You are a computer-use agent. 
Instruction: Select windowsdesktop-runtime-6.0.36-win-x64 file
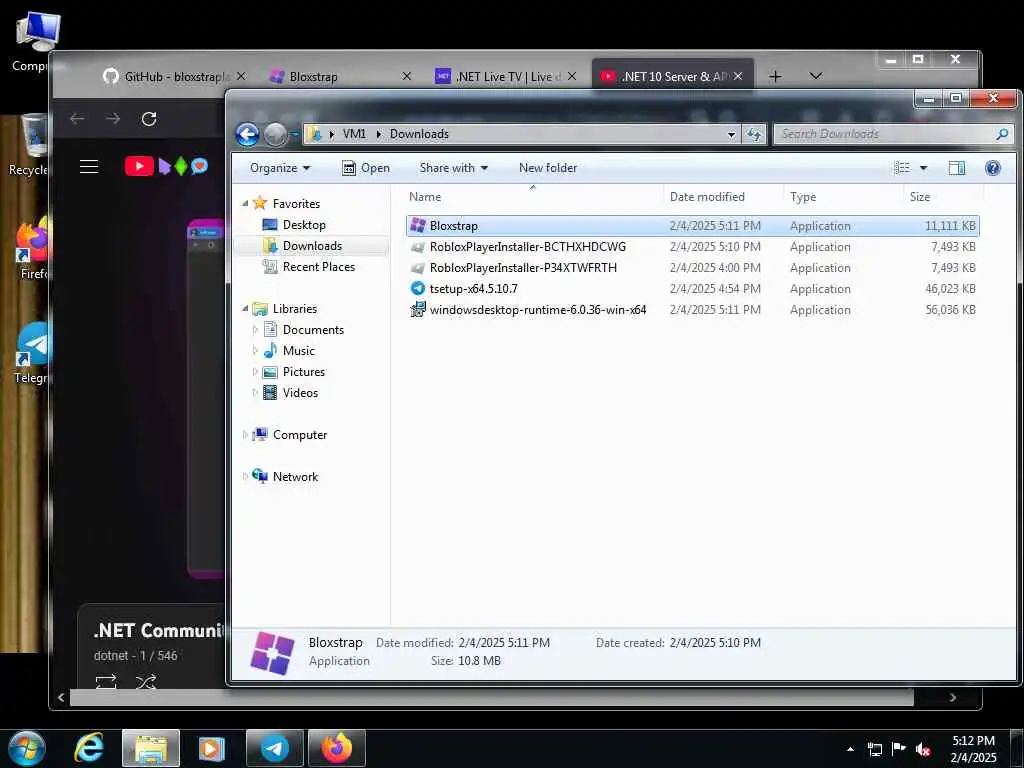pos(692,310)
